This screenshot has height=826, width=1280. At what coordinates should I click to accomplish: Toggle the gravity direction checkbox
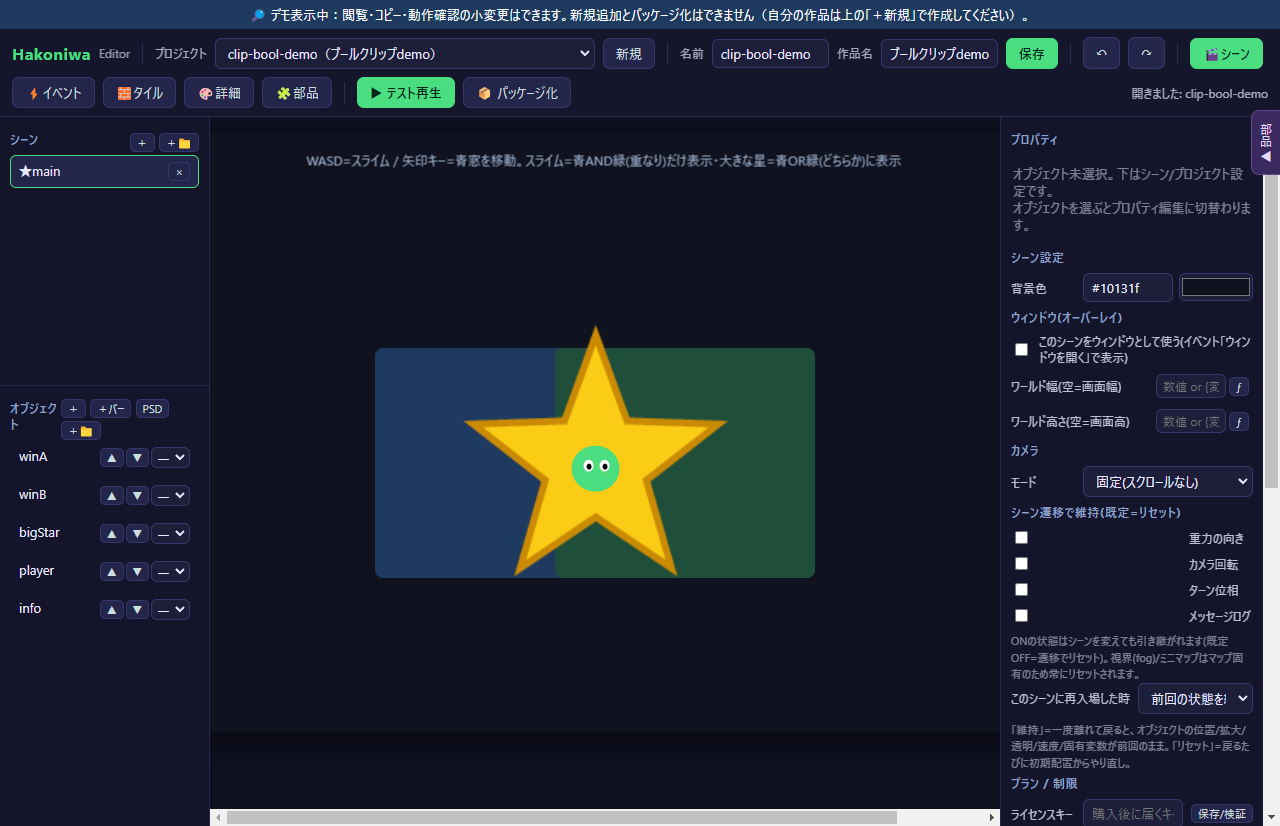tap(1021, 537)
